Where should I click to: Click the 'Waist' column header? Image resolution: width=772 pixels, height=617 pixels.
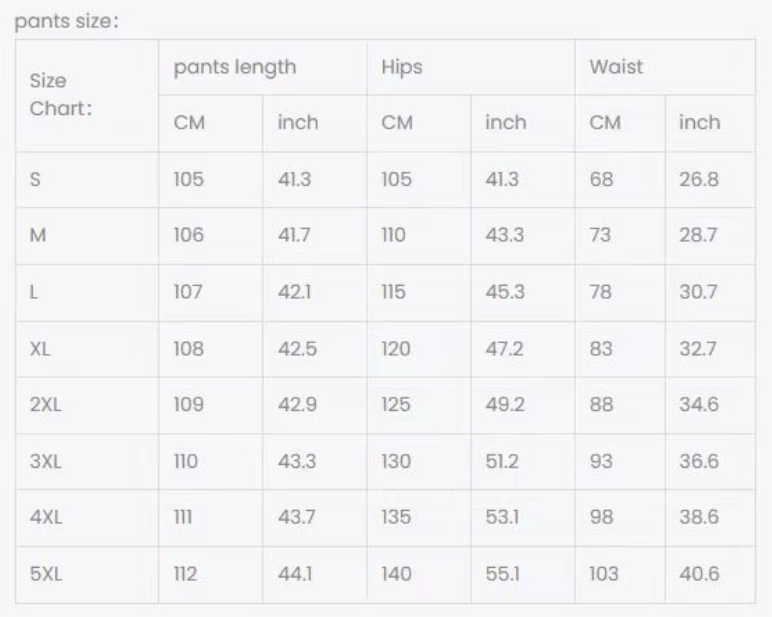click(x=665, y=67)
